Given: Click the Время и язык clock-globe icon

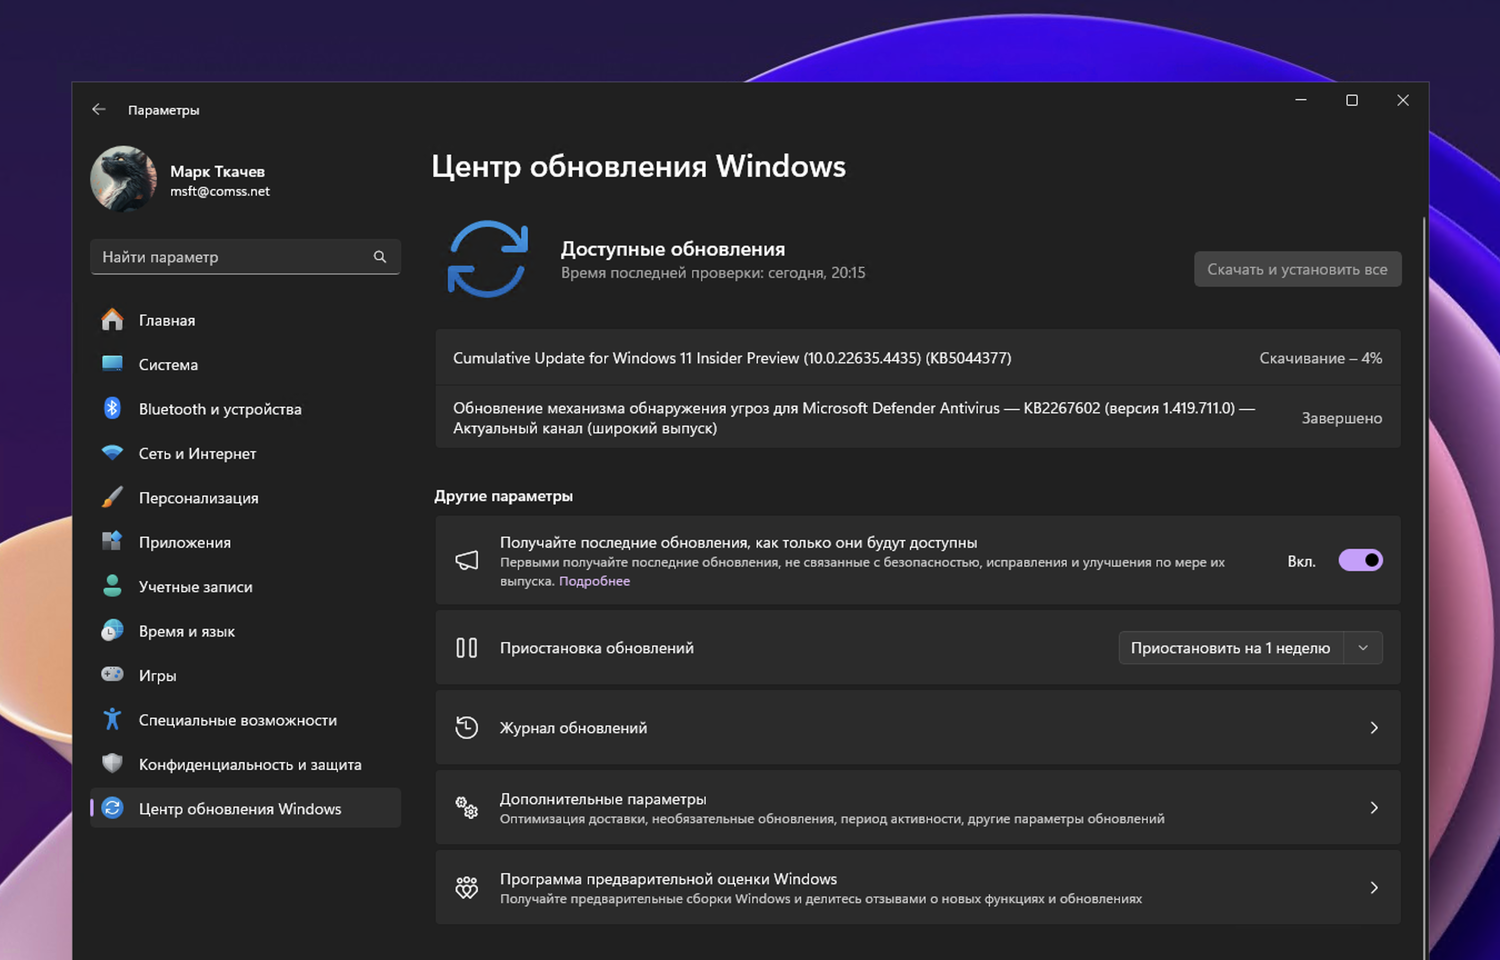Looking at the screenshot, I should point(112,630).
